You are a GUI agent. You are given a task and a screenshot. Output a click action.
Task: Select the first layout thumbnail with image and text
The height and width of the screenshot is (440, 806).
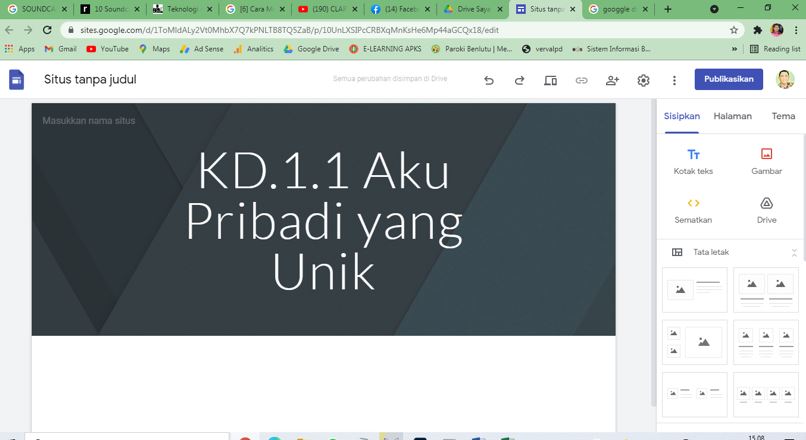click(x=695, y=289)
